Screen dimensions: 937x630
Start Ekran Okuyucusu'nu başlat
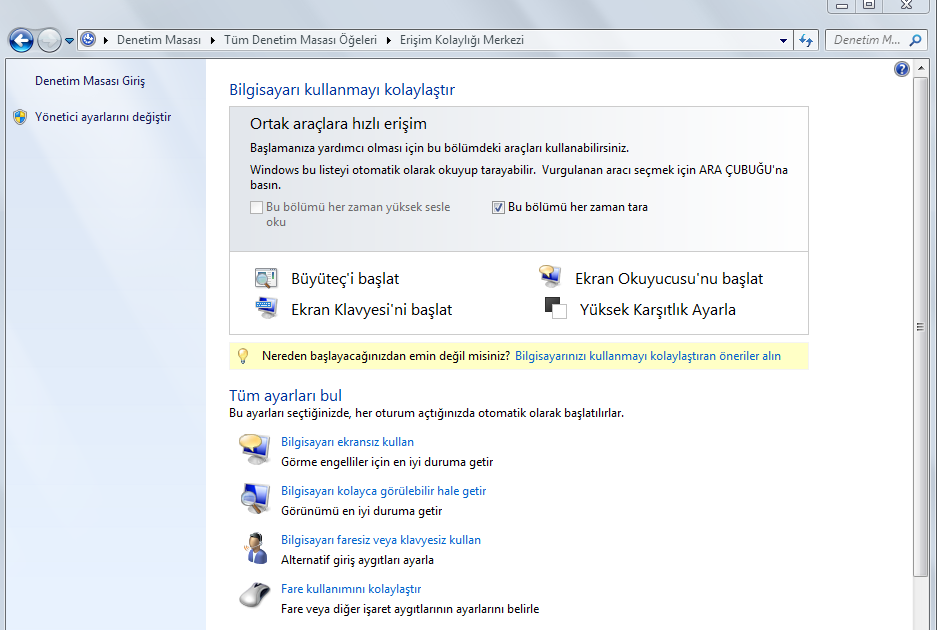pos(669,279)
